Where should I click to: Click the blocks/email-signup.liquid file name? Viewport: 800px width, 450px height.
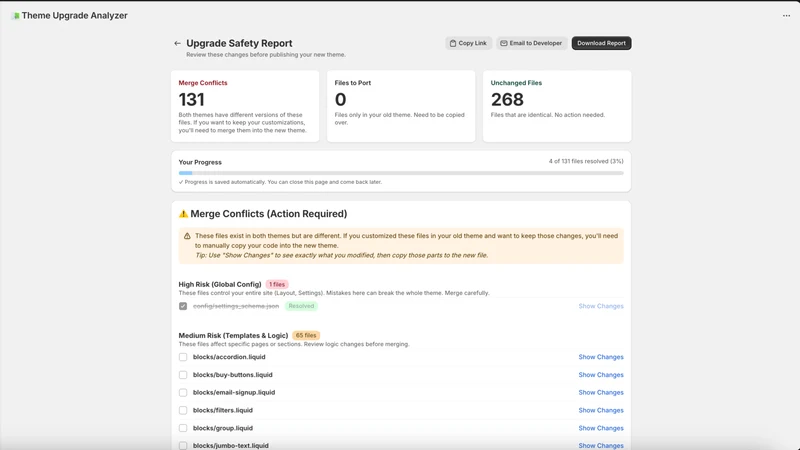click(234, 393)
